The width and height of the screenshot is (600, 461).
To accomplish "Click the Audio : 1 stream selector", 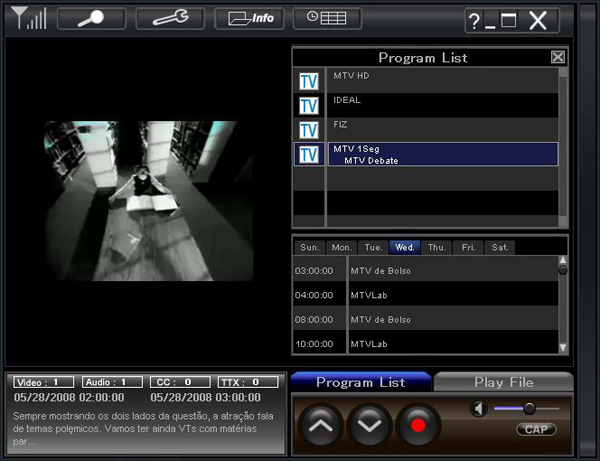I will point(112,382).
